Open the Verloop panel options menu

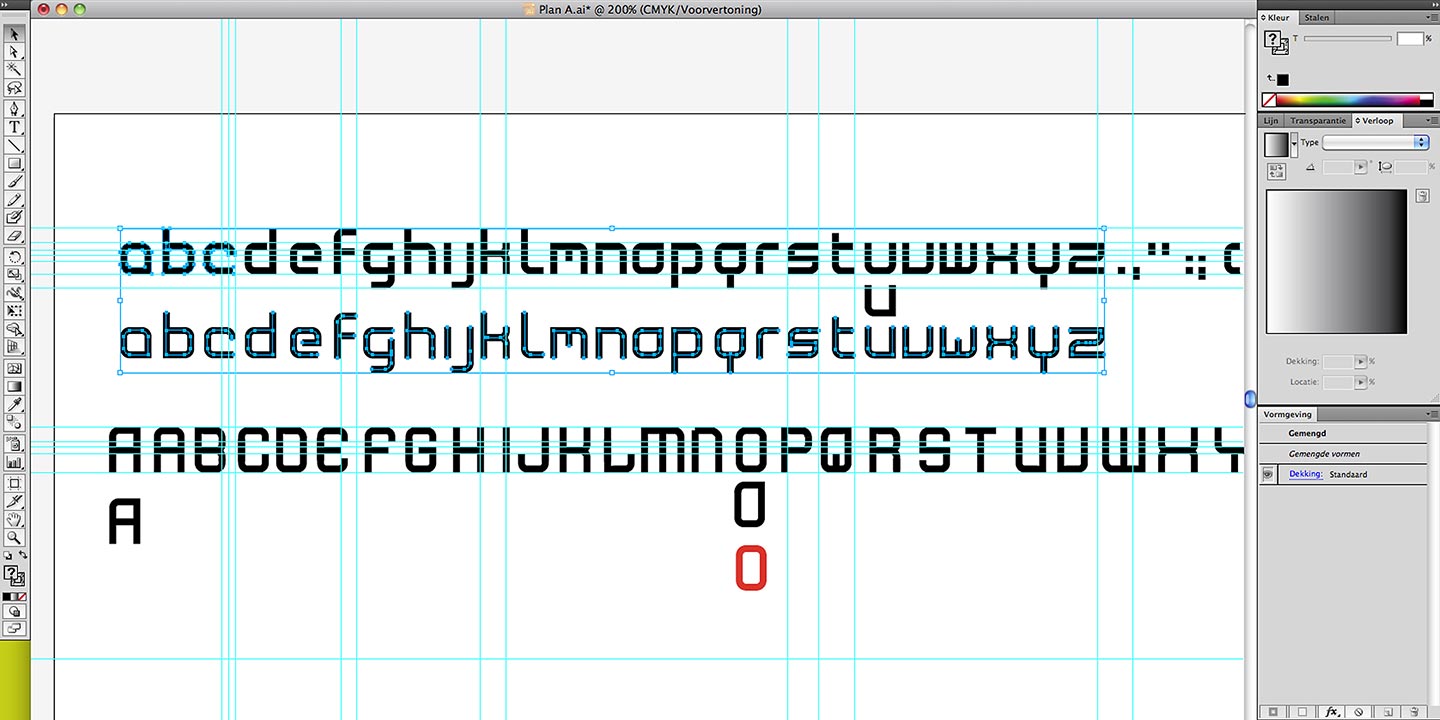1432,120
